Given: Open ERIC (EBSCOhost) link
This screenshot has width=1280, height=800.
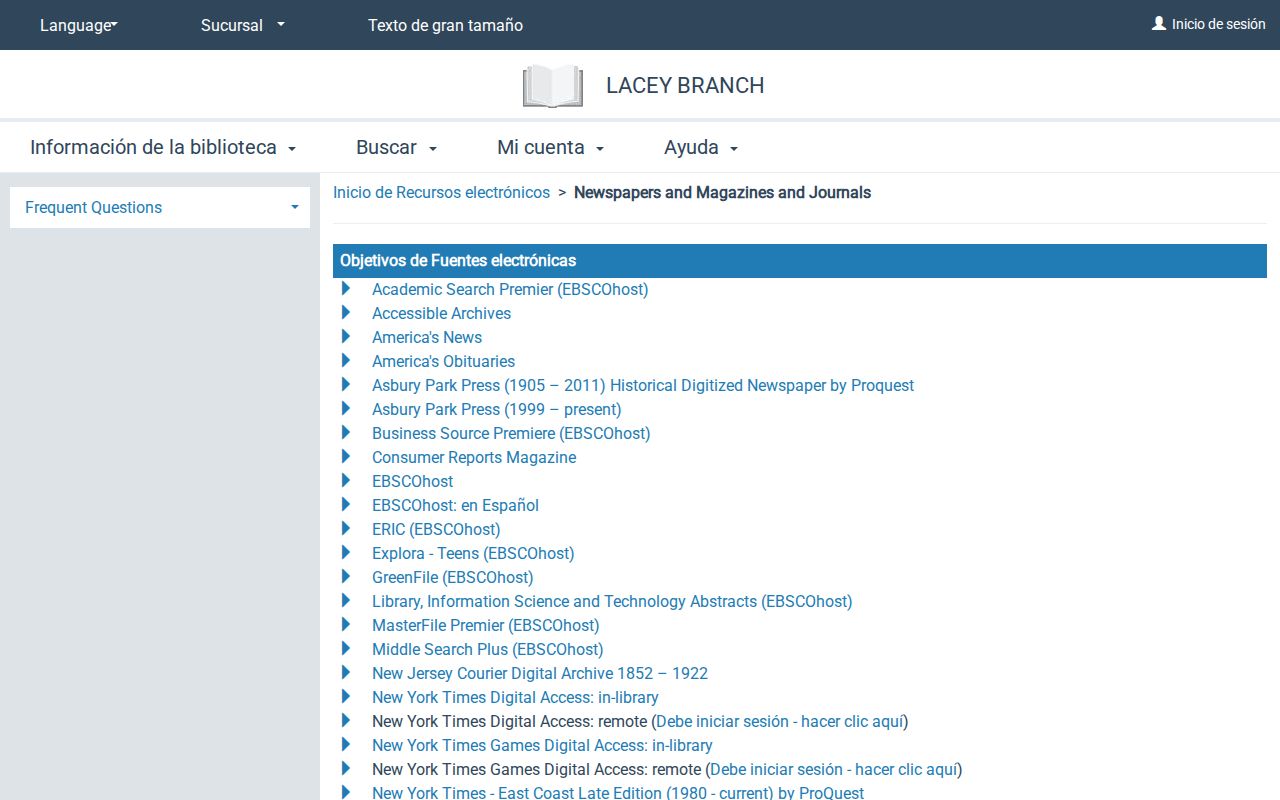Looking at the screenshot, I should pyautogui.click(x=436, y=529).
